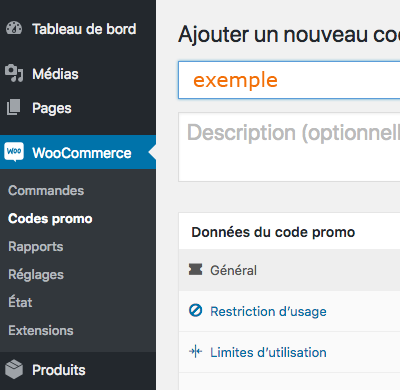
Task: Click the Restriction d'usage ban icon
Action: point(195,310)
